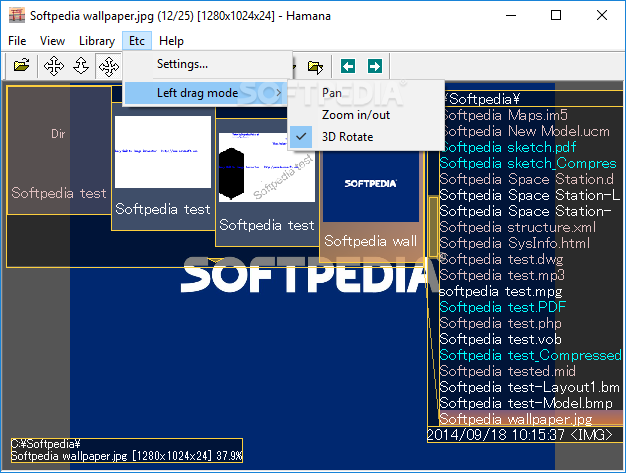
Task: Close the Hamana window
Action: coord(602,16)
